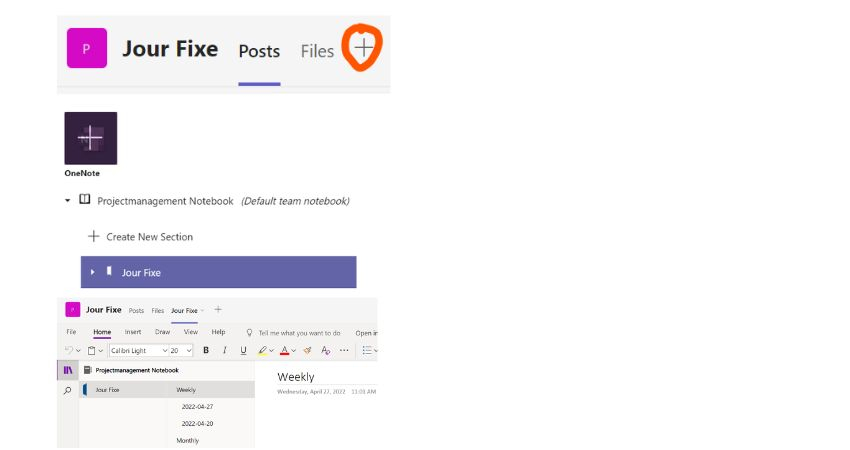Click notebook icon beside bold Projectmanagement Notebook
The height and width of the screenshot is (450, 850).
coord(87,370)
